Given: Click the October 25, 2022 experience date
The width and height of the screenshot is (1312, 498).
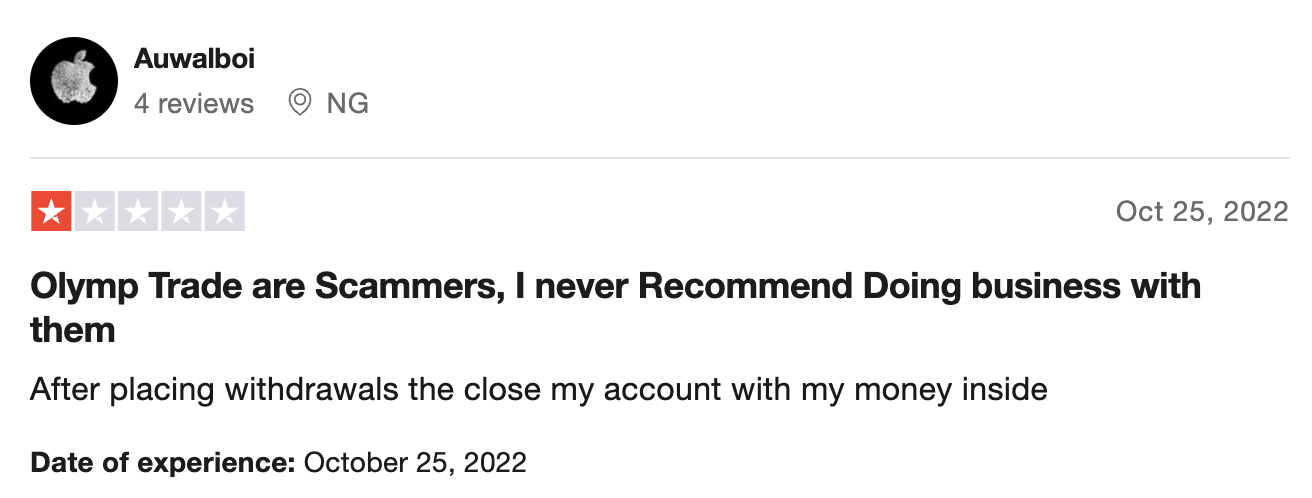Looking at the screenshot, I should coord(415,463).
